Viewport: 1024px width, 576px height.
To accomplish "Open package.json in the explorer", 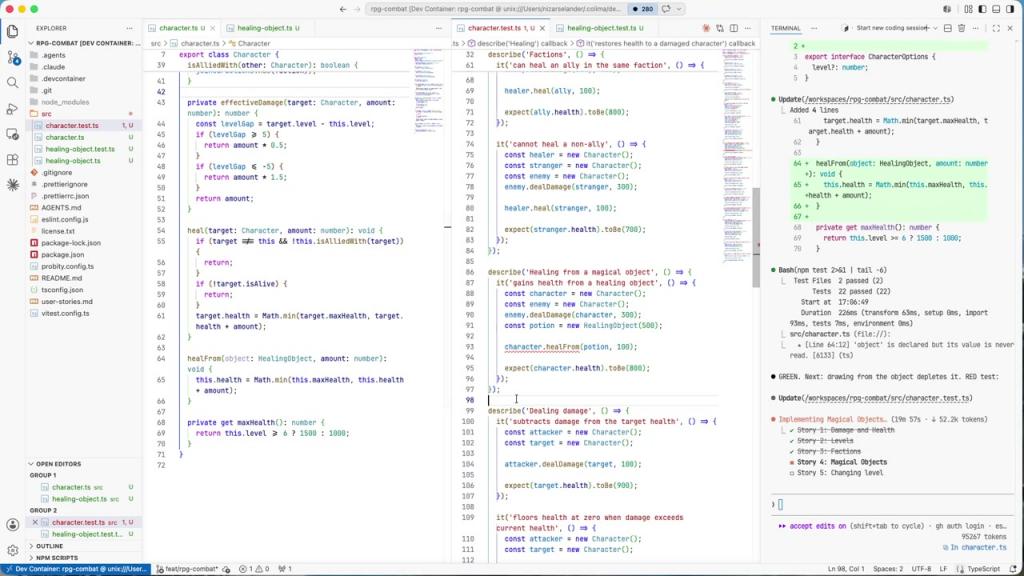I will click(84, 255).
